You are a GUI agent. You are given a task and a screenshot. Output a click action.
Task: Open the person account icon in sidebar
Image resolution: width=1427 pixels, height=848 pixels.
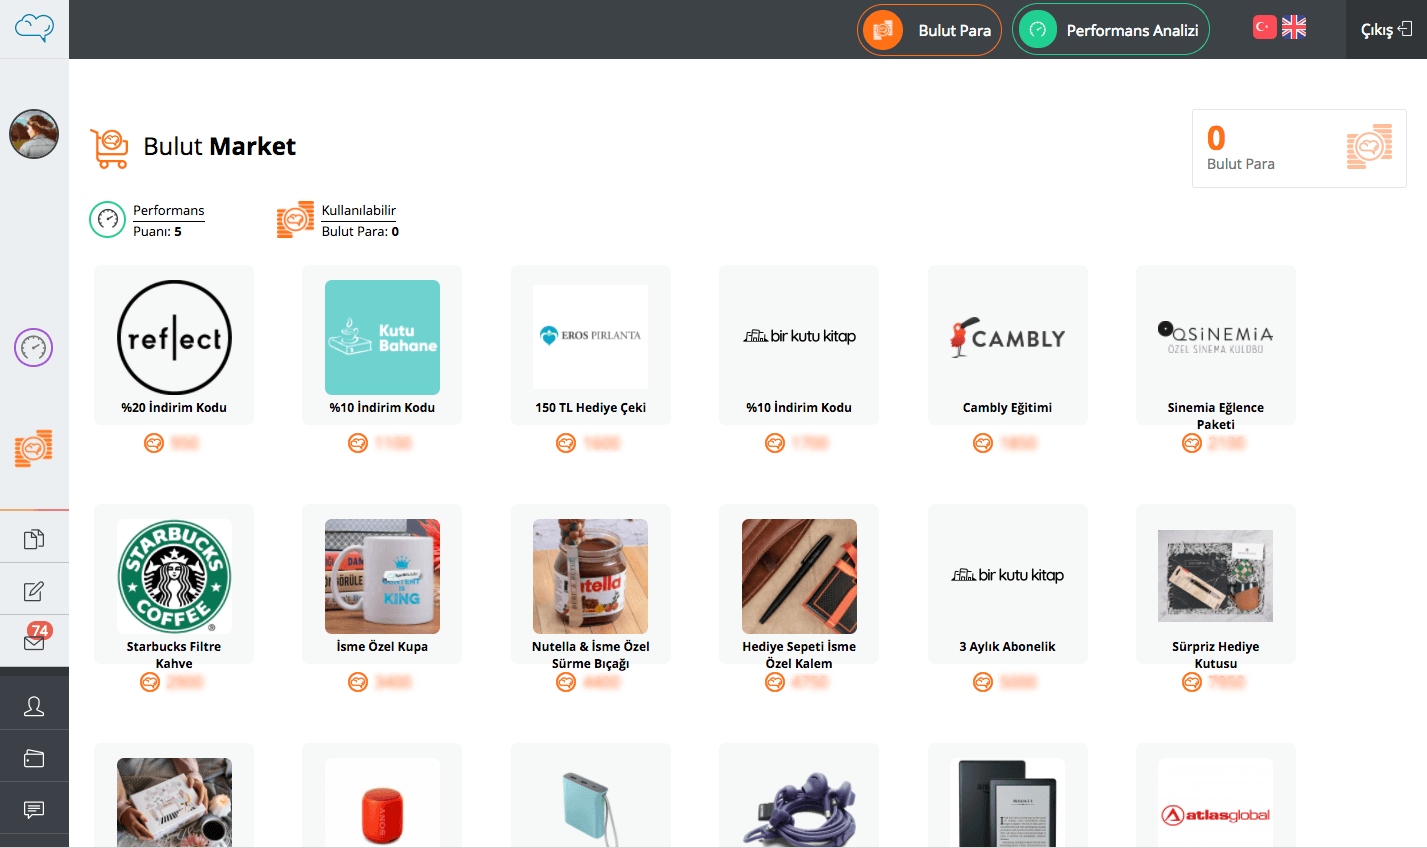[x=34, y=706]
